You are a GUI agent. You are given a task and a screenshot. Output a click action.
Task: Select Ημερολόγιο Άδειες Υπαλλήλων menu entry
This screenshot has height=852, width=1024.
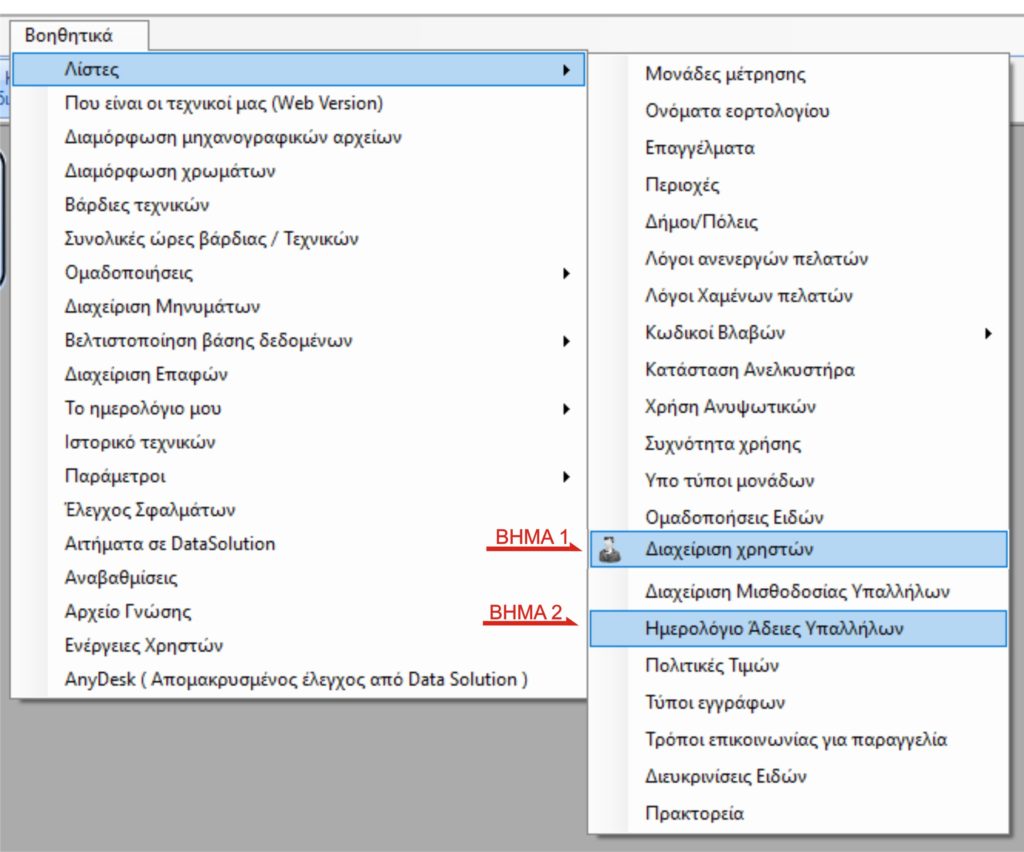pyautogui.click(x=774, y=629)
